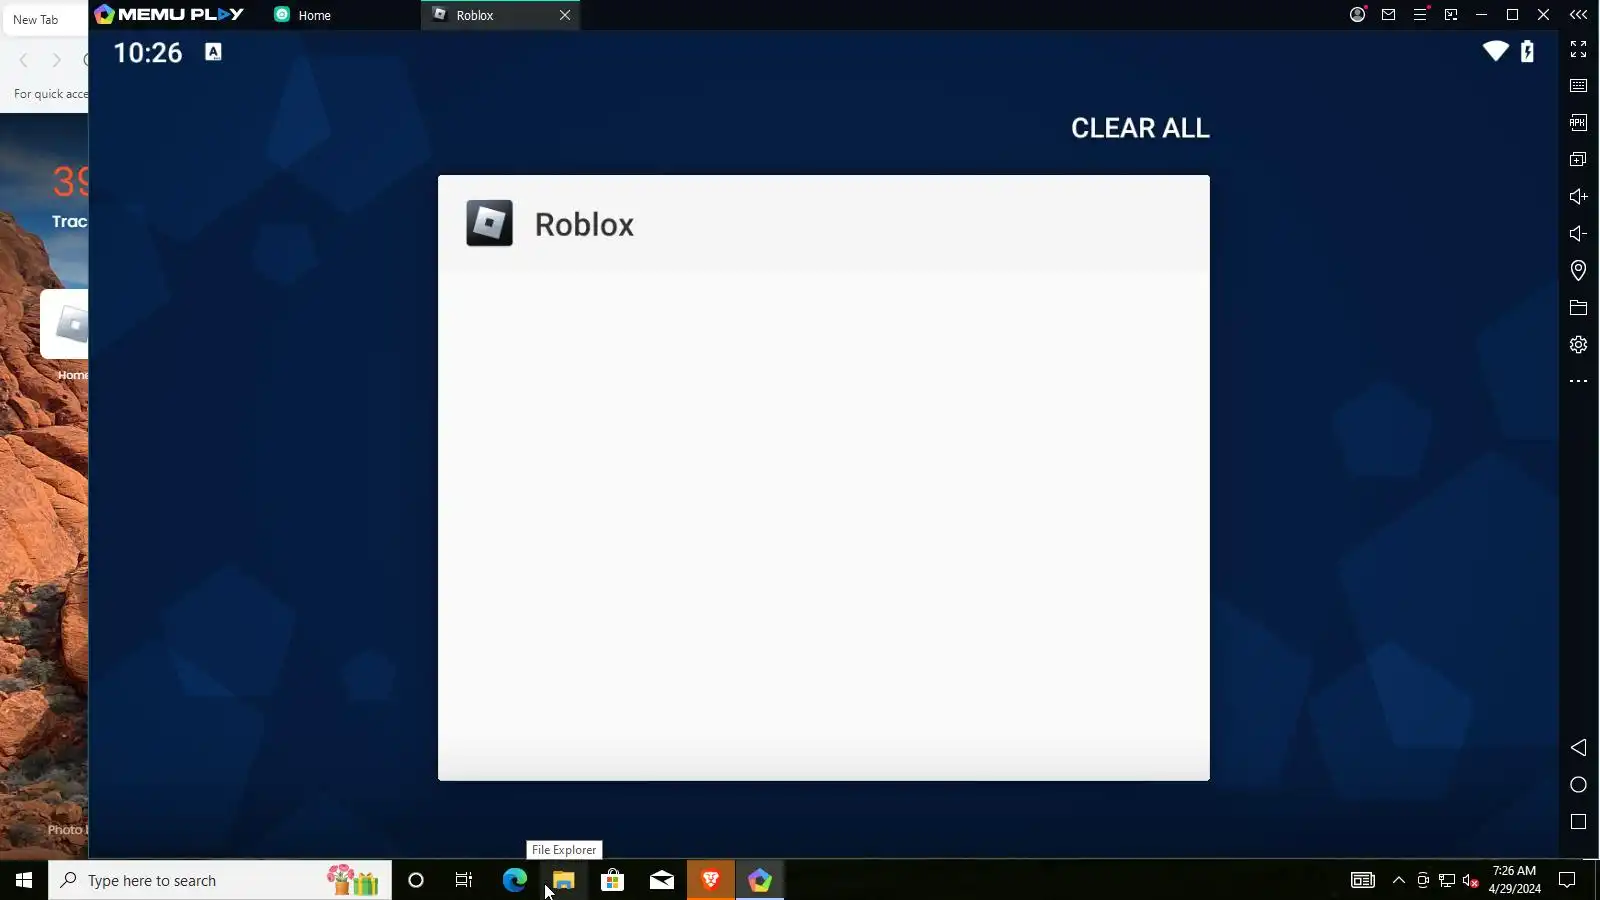Install an APK via sidebar icon

(1578, 122)
